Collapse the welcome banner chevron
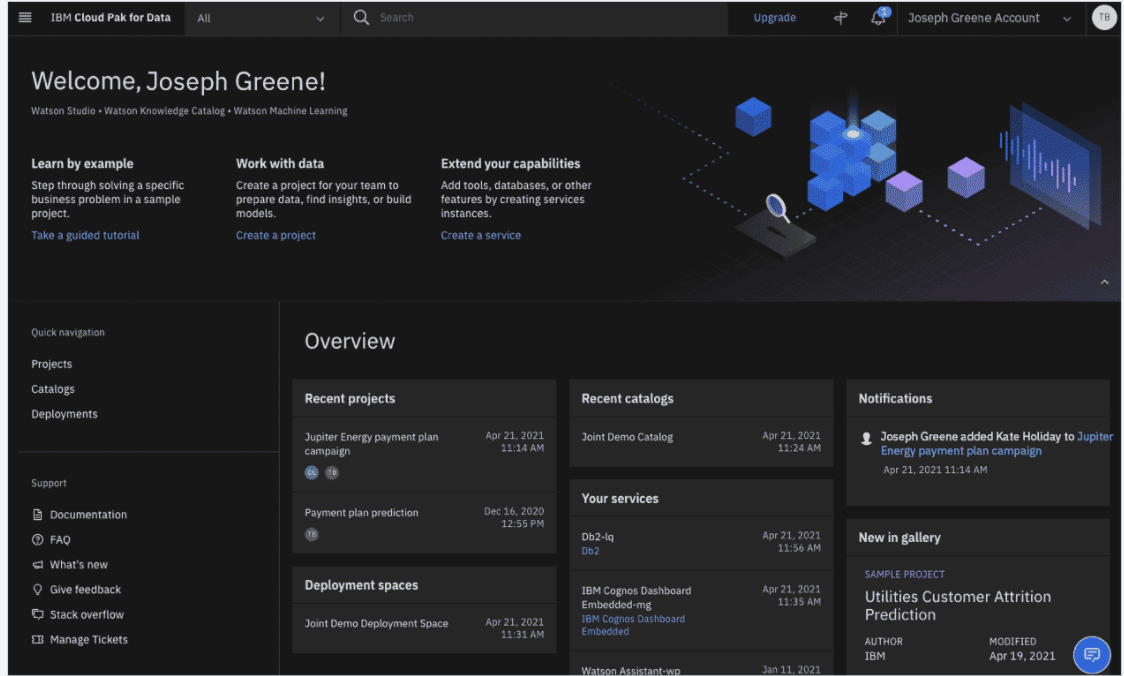The width and height of the screenshot is (1124, 676). [x=1105, y=282]
